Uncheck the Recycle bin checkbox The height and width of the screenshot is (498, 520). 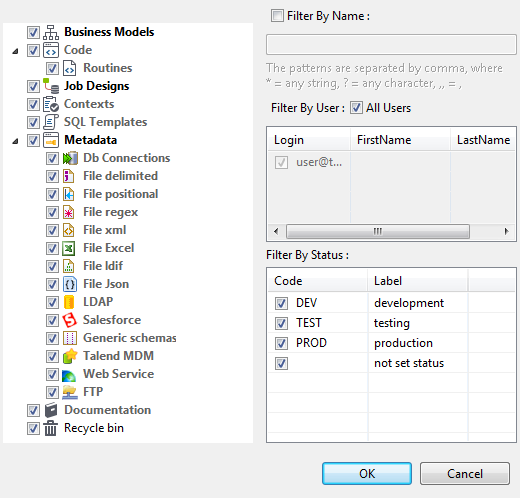tap(33, 428)
